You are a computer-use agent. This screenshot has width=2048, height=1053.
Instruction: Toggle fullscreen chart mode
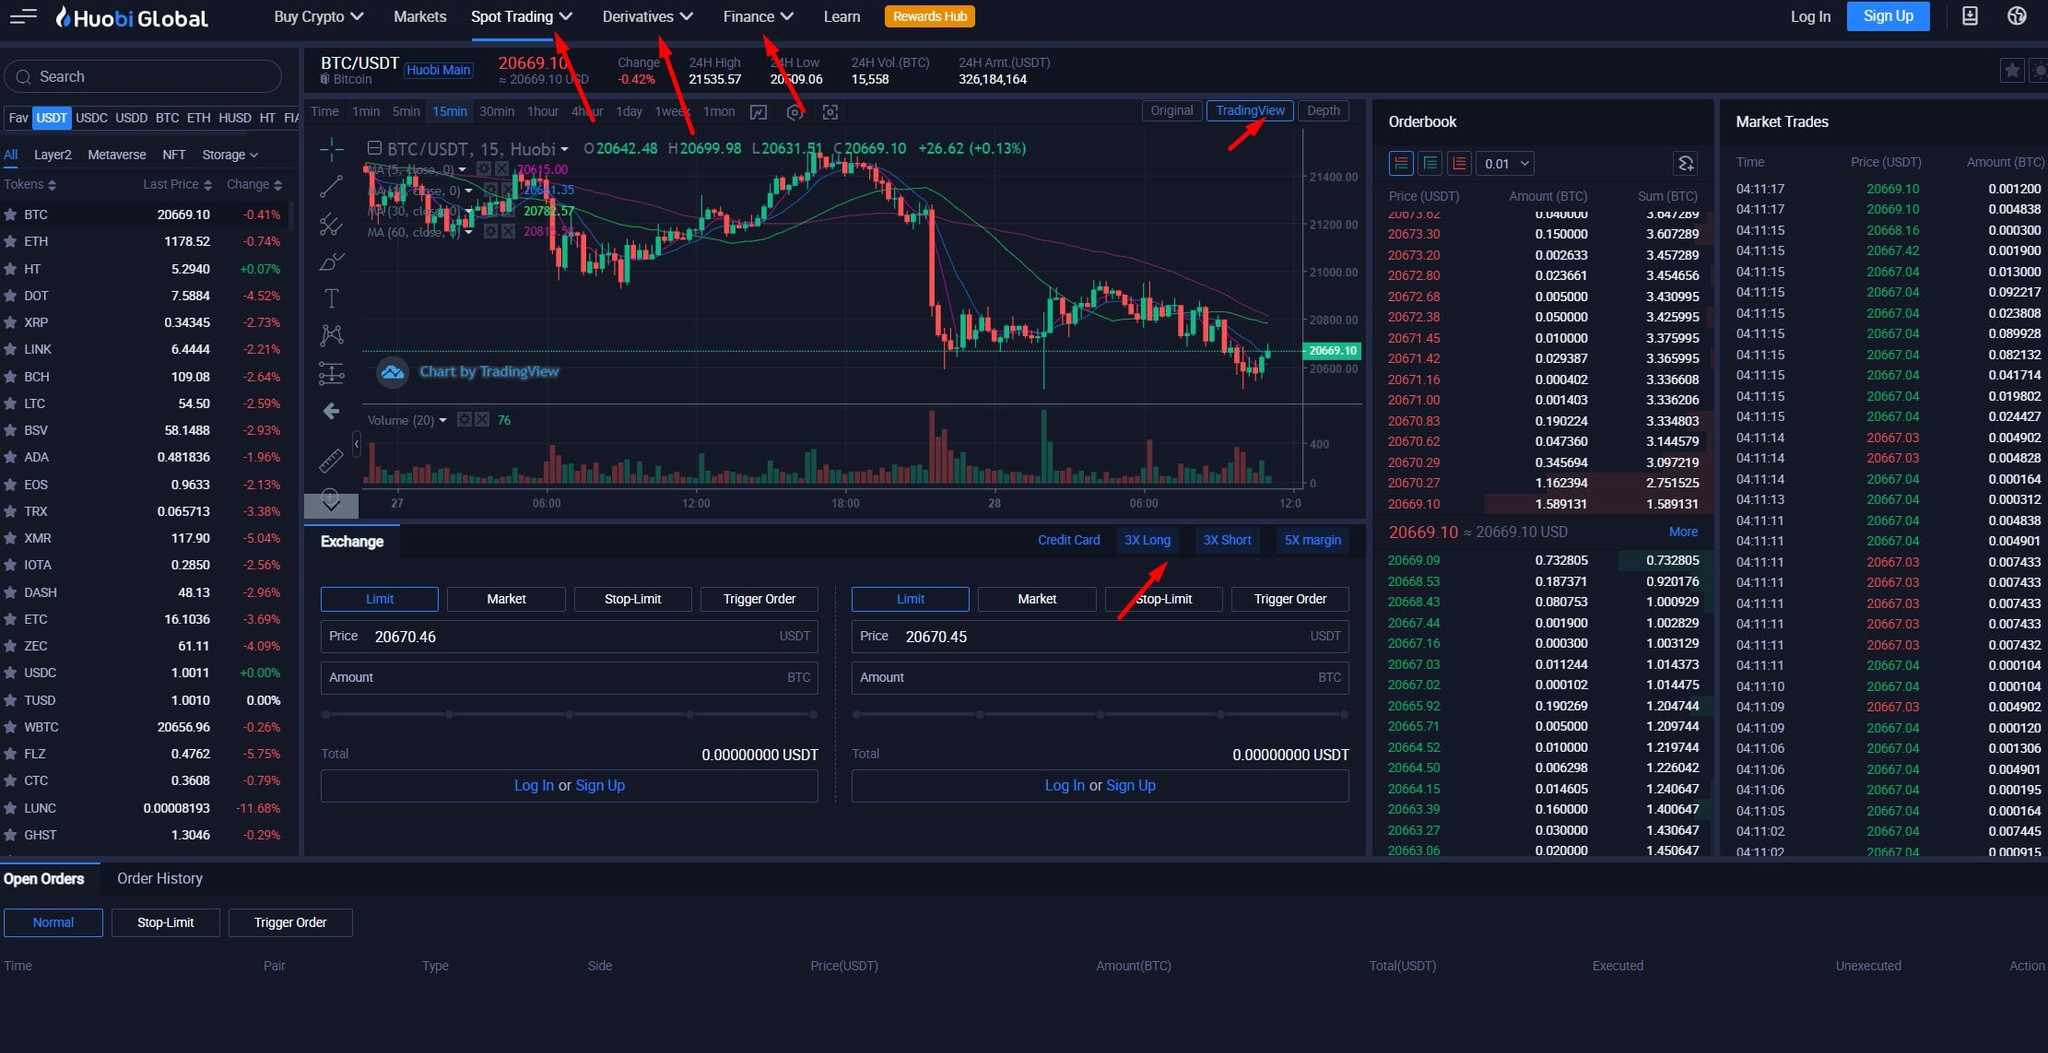click(830, 112)
